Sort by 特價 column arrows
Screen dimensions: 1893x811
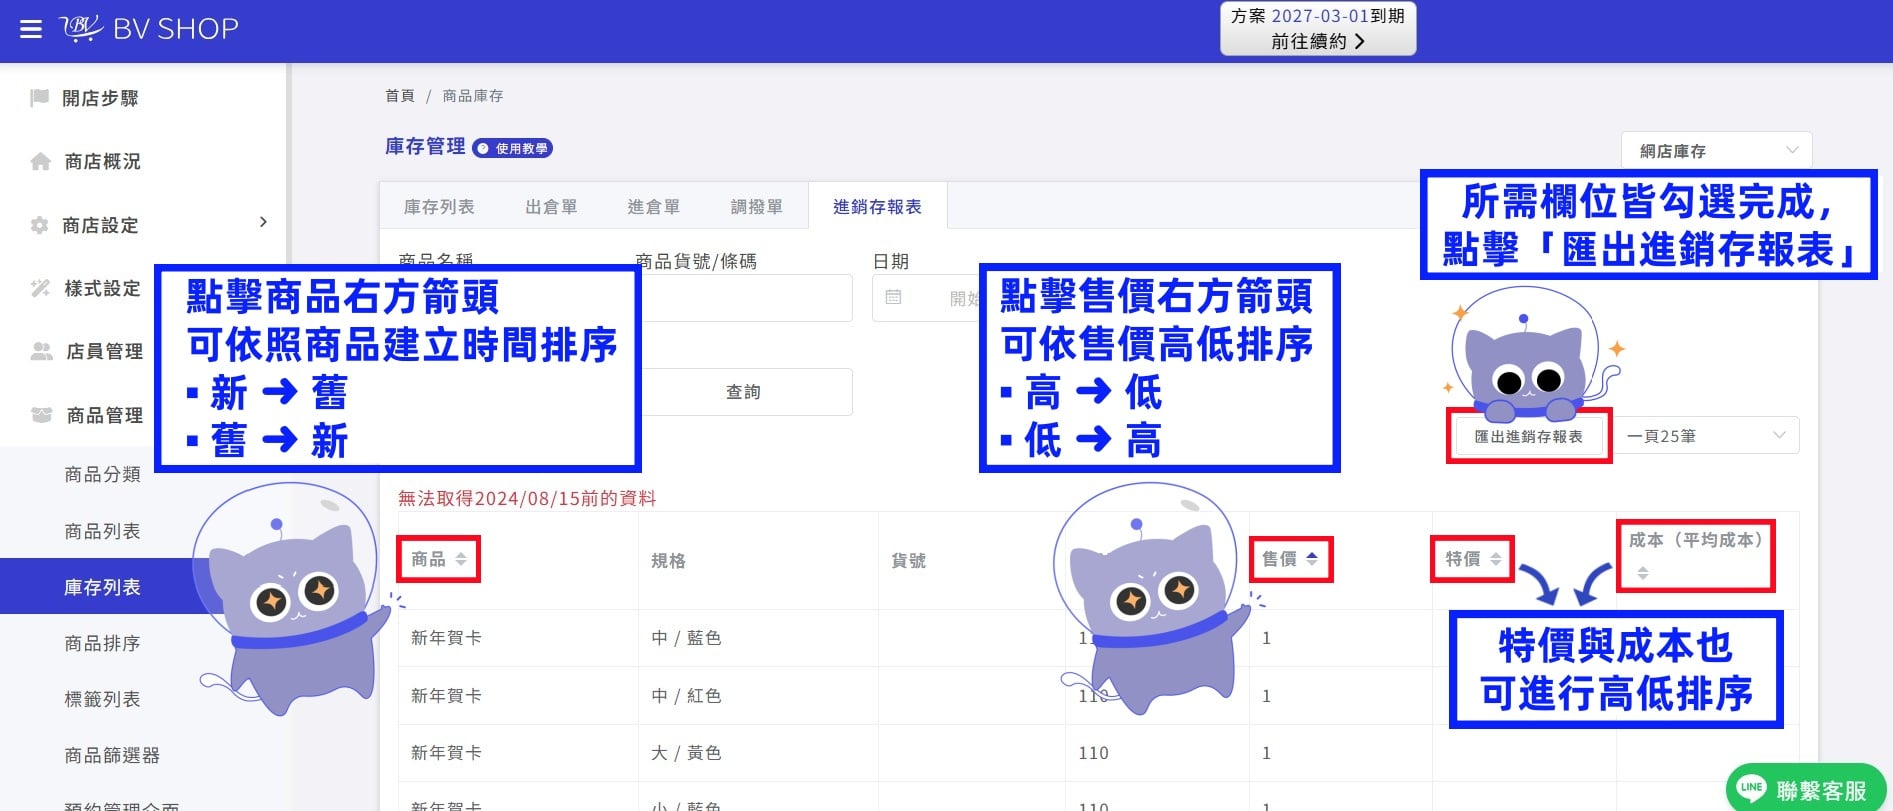[1495, 559]
